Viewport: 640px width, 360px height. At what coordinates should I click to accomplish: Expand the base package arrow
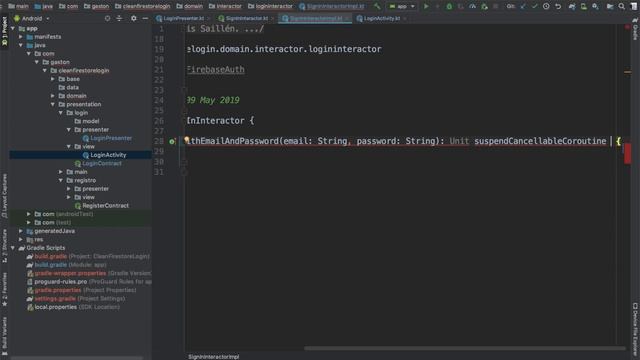(53, 79)
